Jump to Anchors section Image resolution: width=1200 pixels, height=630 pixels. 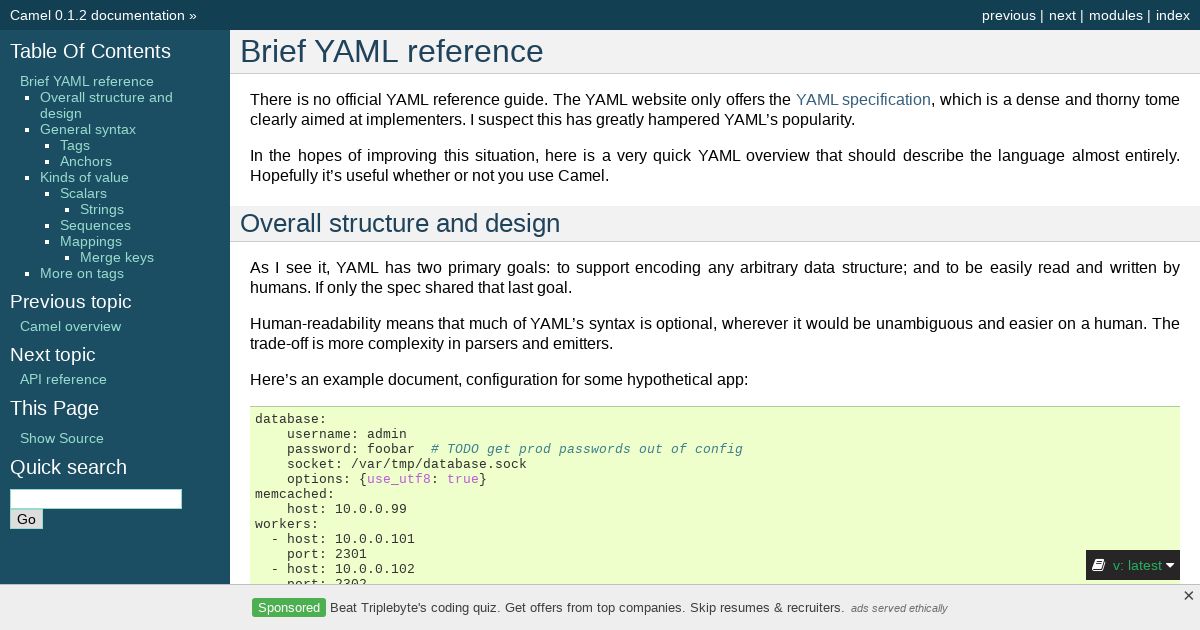click(x=86, y=161)
